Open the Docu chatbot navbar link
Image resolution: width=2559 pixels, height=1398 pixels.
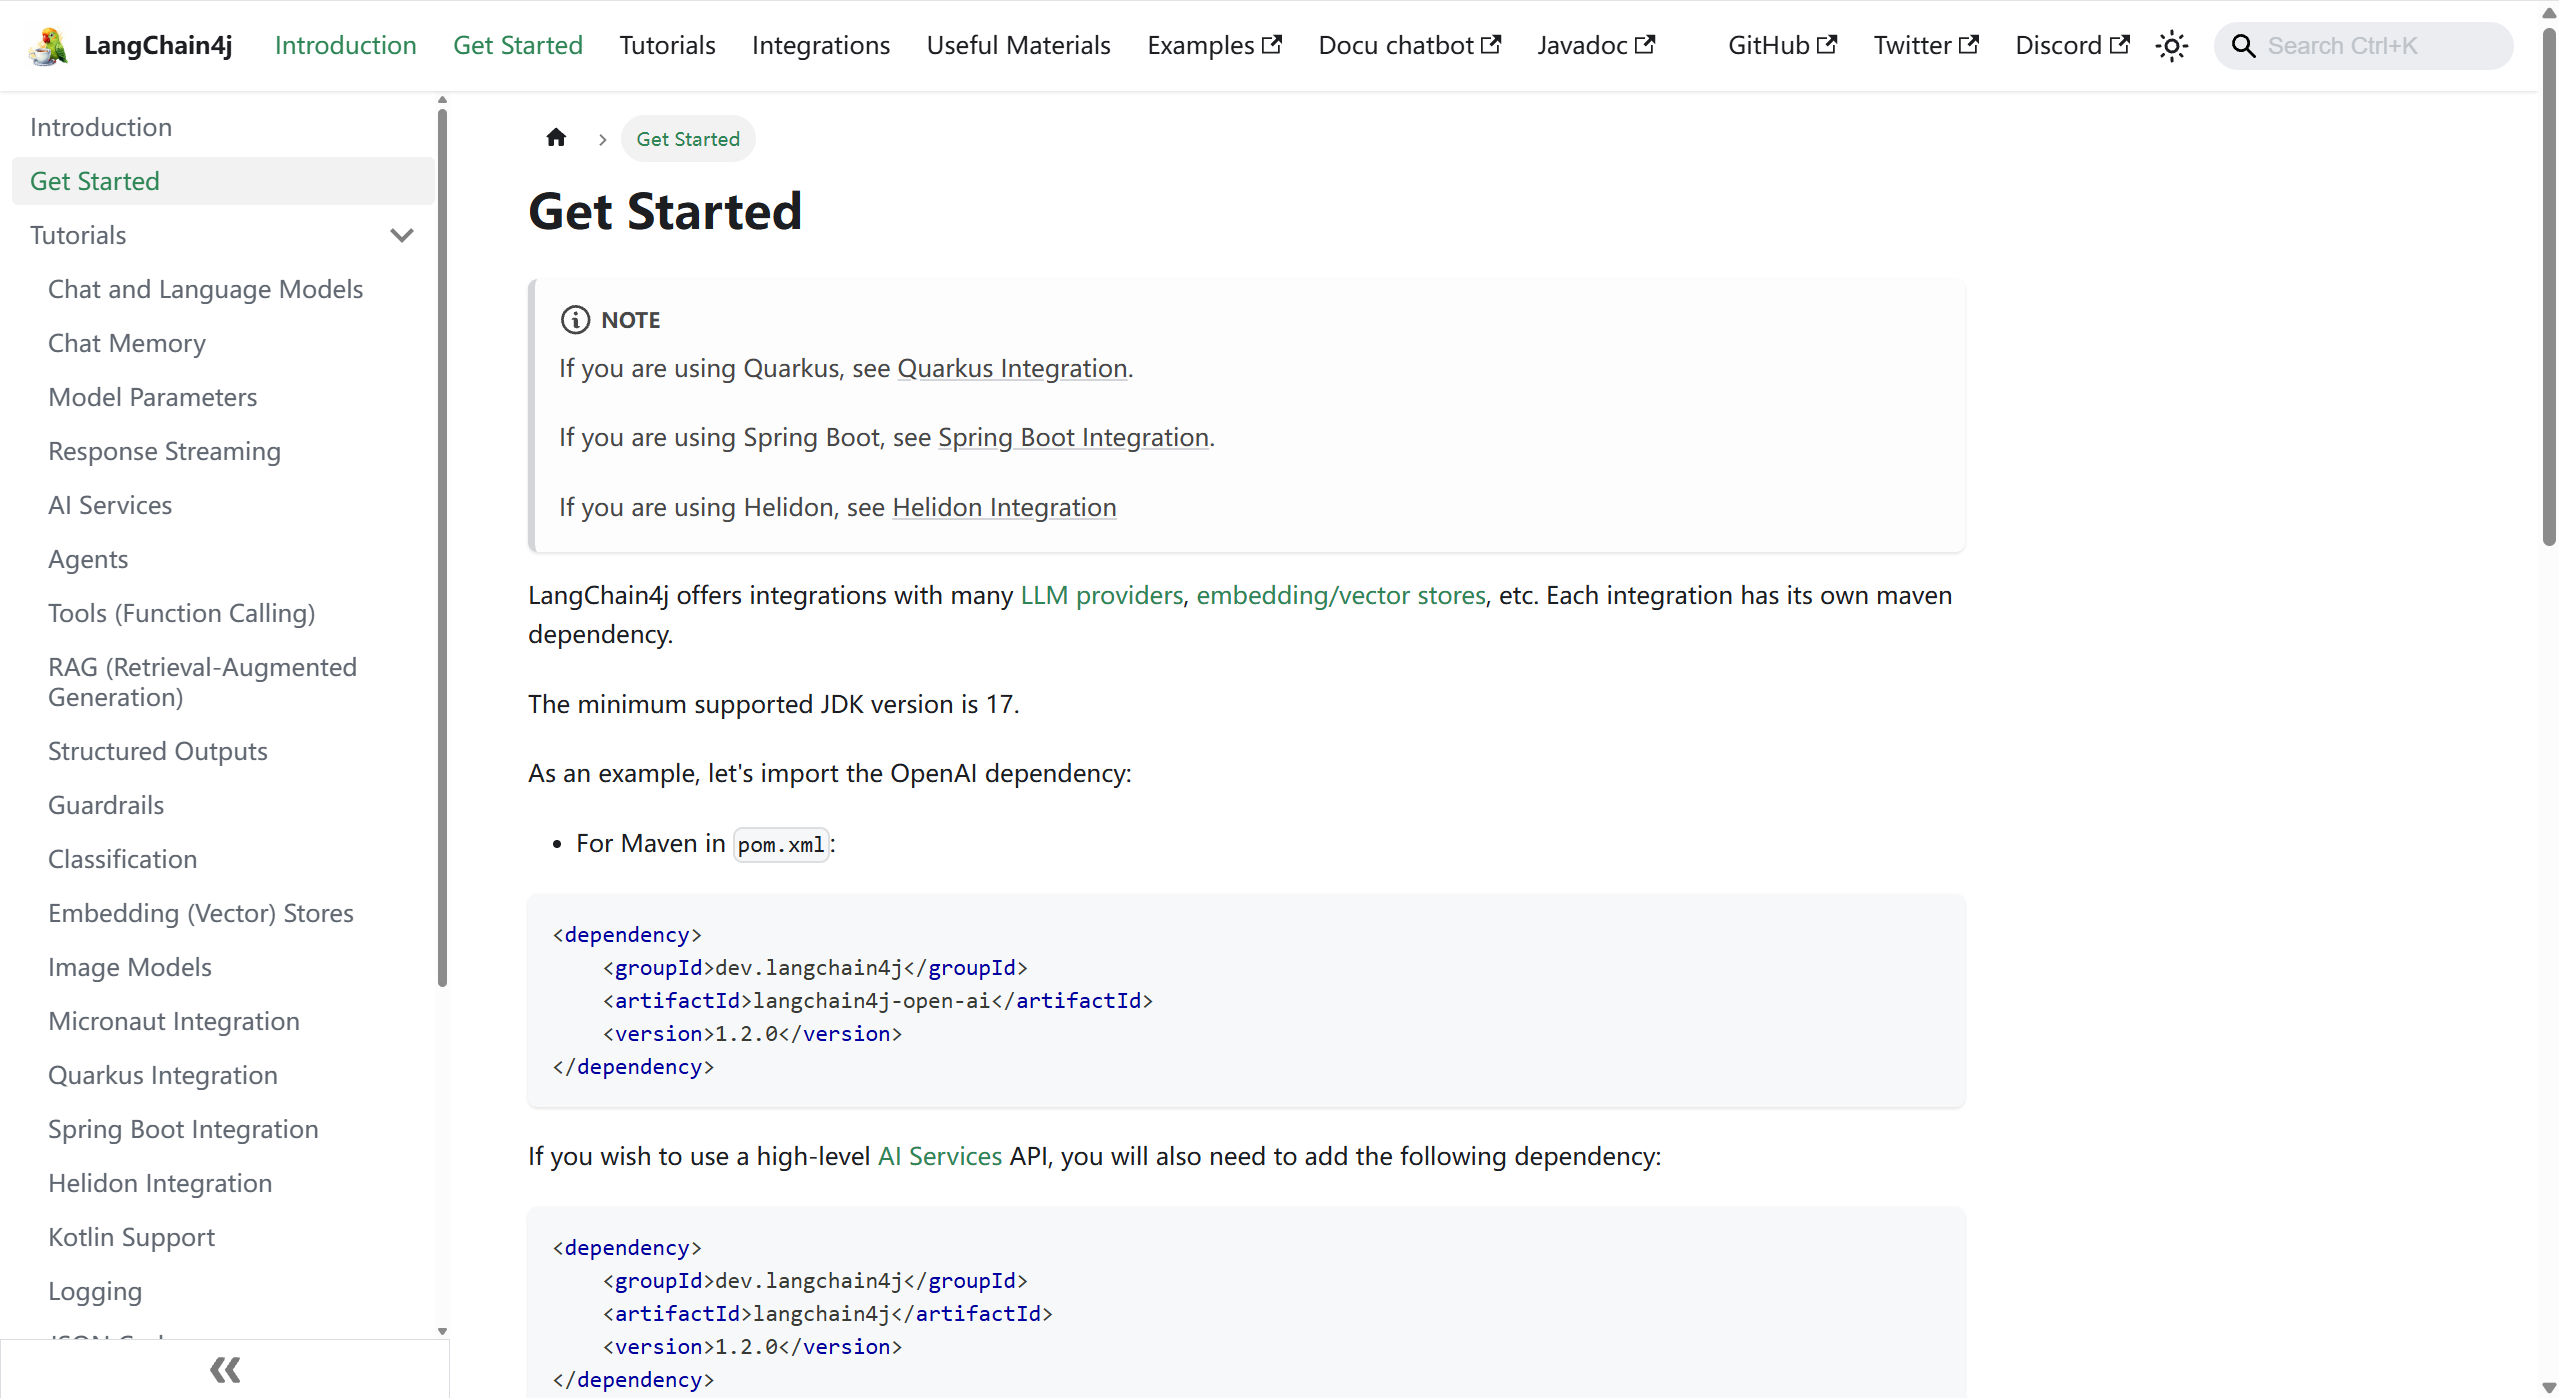coord(1409,46)
